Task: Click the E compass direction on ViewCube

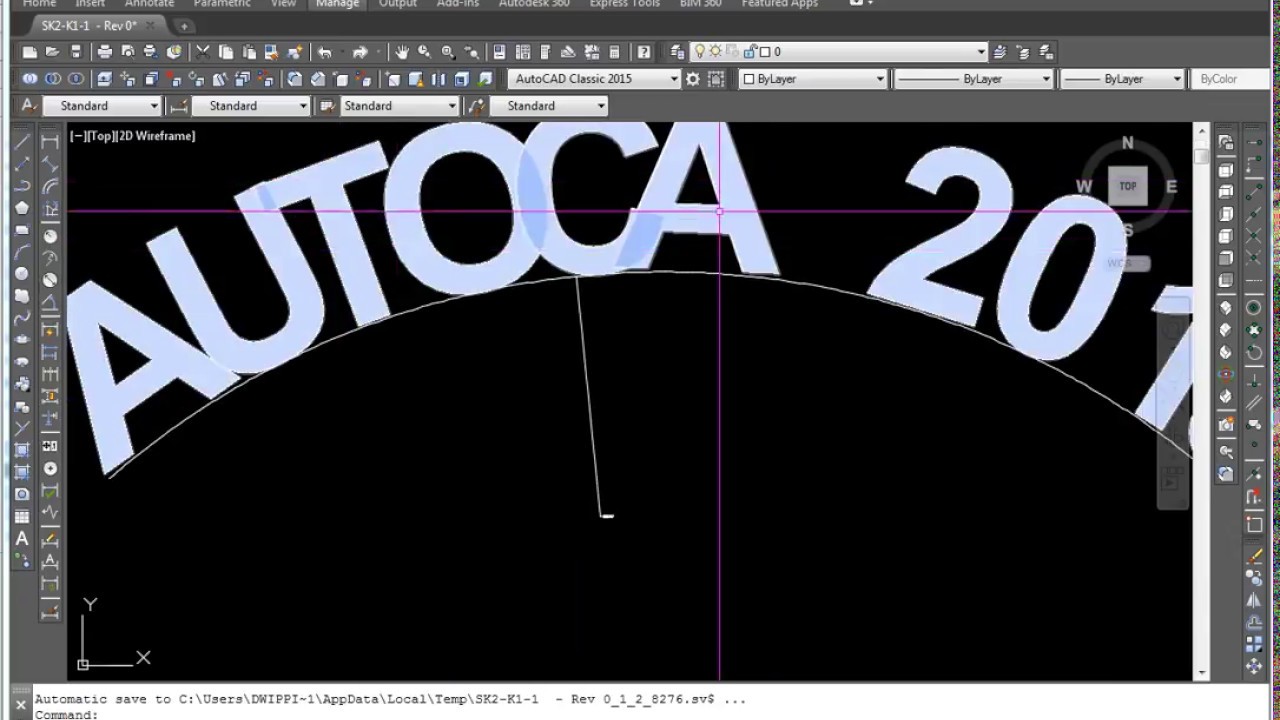Action: click(x=1171, y=186)
